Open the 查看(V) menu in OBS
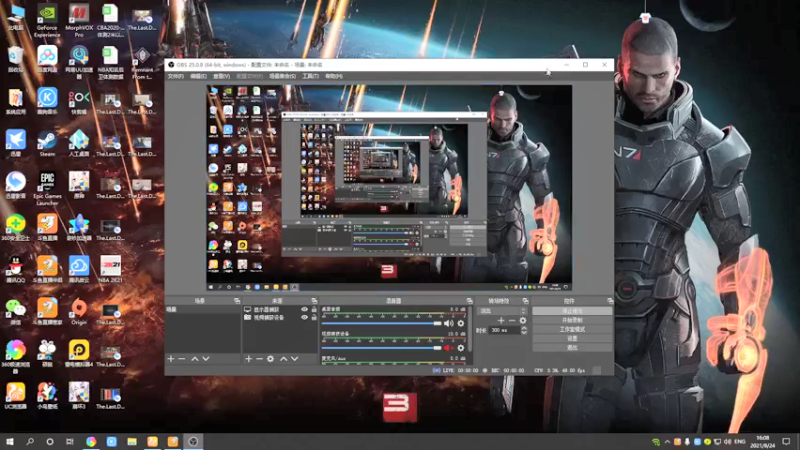Image resolution: width=800 pixels, height=450 pixels. click(x=221, y=77)
